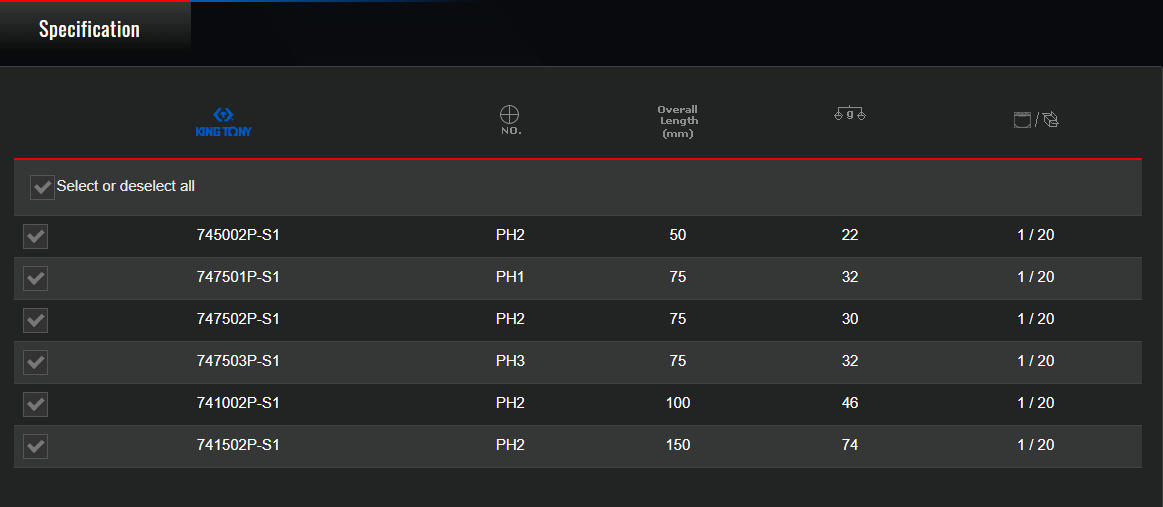Deselect the checkbox for 741002P-S1

pos(36,405)
